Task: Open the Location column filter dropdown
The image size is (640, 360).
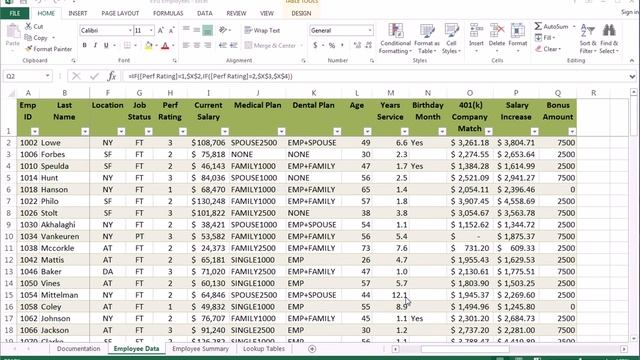Action: click(x=121, y=131)
